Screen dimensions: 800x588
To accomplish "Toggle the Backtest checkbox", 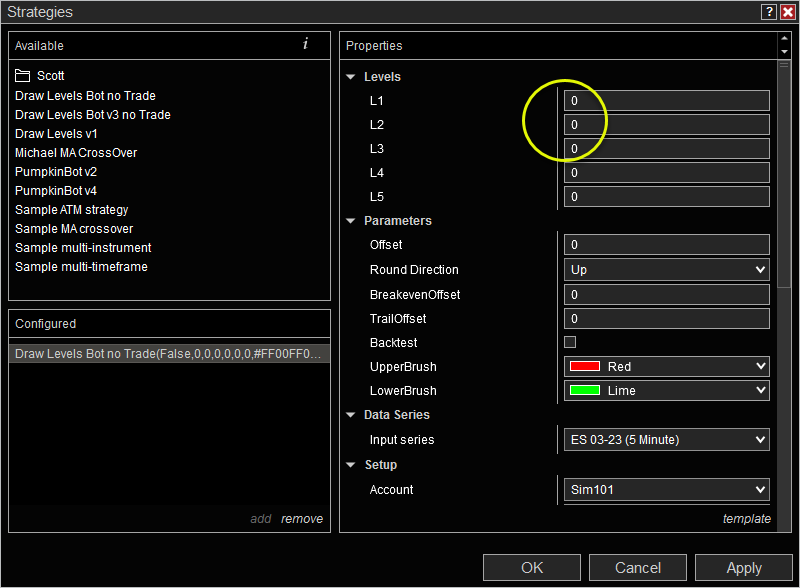I will pyautogui.click(x=570, y=342).
